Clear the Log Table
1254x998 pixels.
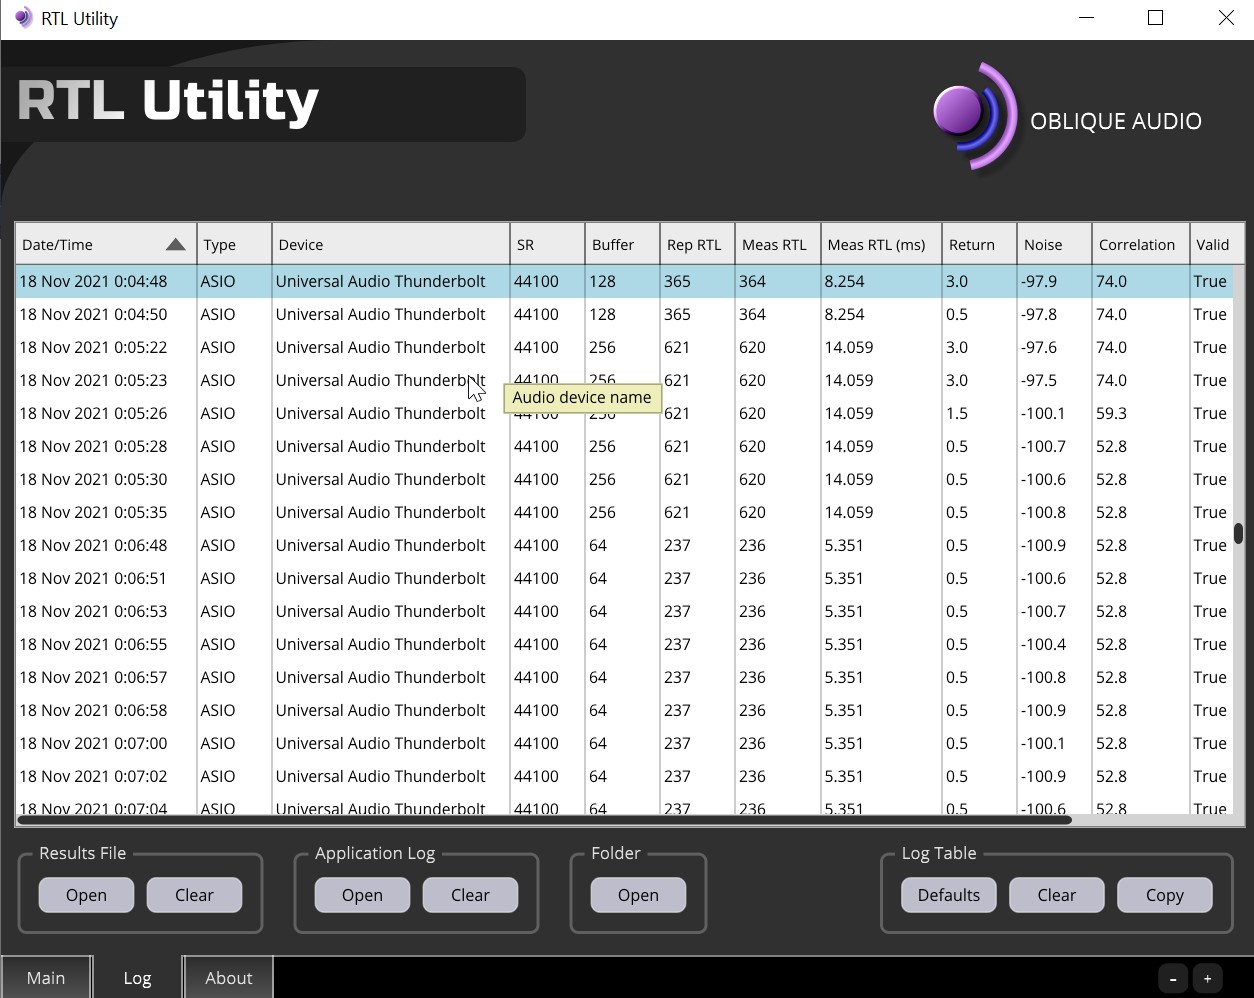(1057, 895)
